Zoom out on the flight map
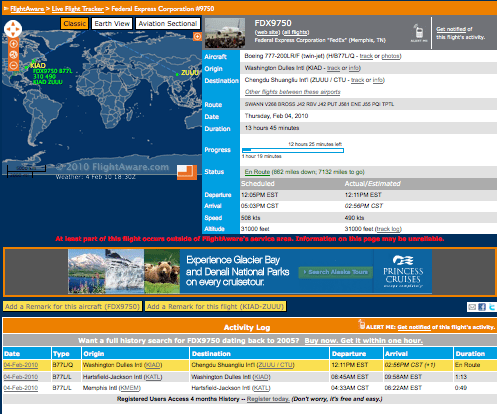This screenshot has height=414, width=497. (x=13, y=65)
